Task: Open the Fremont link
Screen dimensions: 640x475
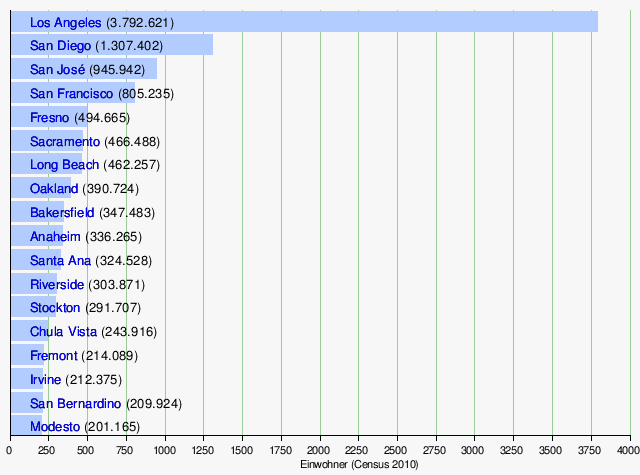Action: [53, 356]
